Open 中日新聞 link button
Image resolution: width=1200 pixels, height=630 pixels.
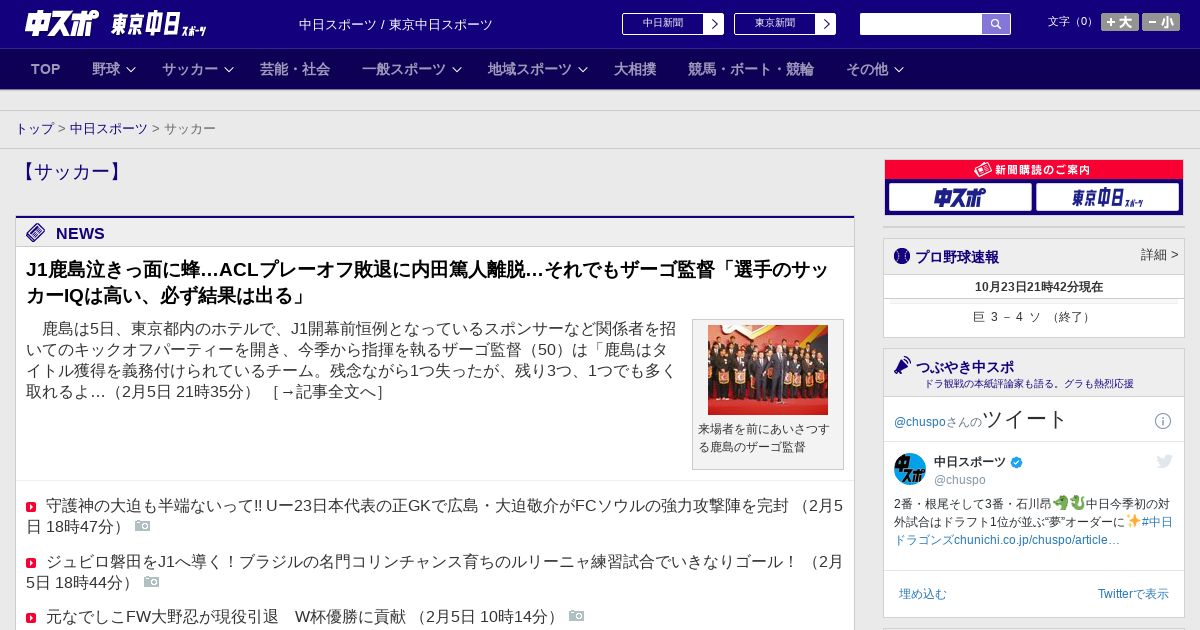coord(663,24)
